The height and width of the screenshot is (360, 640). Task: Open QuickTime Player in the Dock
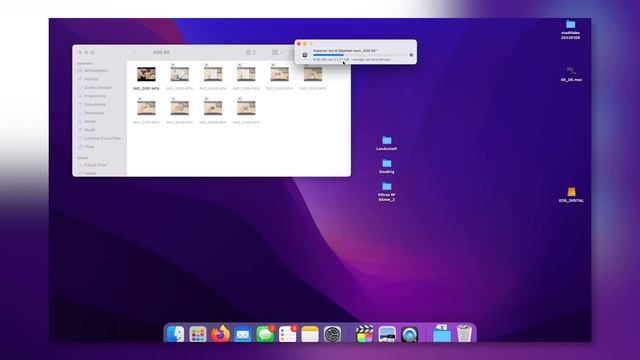coord(409,334)
